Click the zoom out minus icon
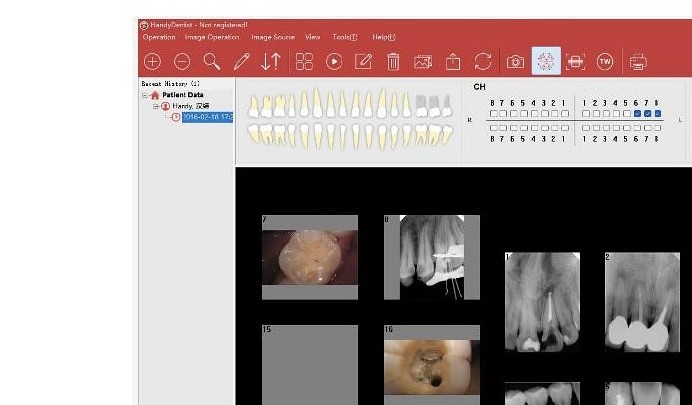This screenshot has width=692, height=405. pyautogui.click(x=182, y=61)
